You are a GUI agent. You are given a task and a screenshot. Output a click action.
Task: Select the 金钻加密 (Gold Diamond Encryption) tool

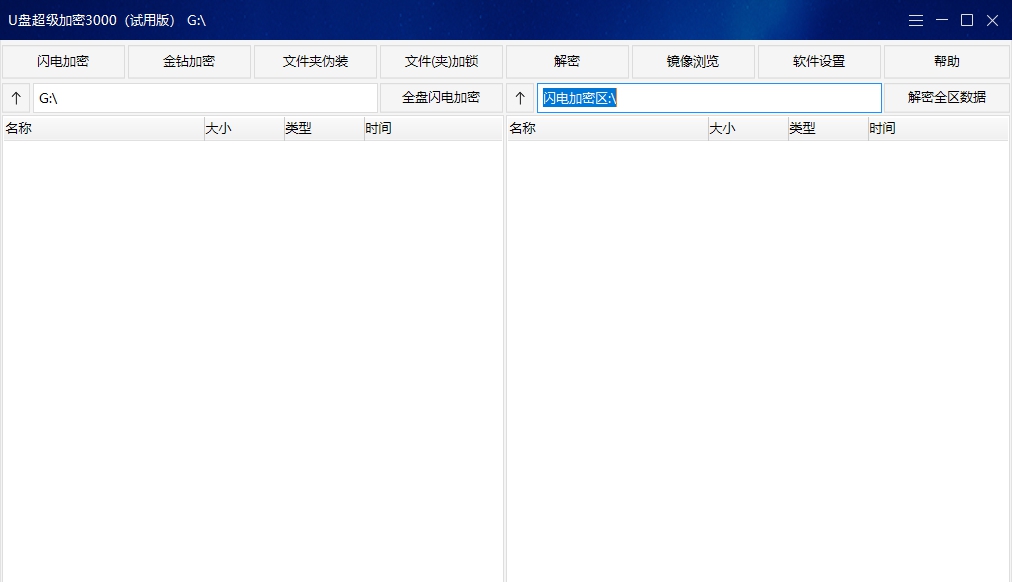[189, 61]
